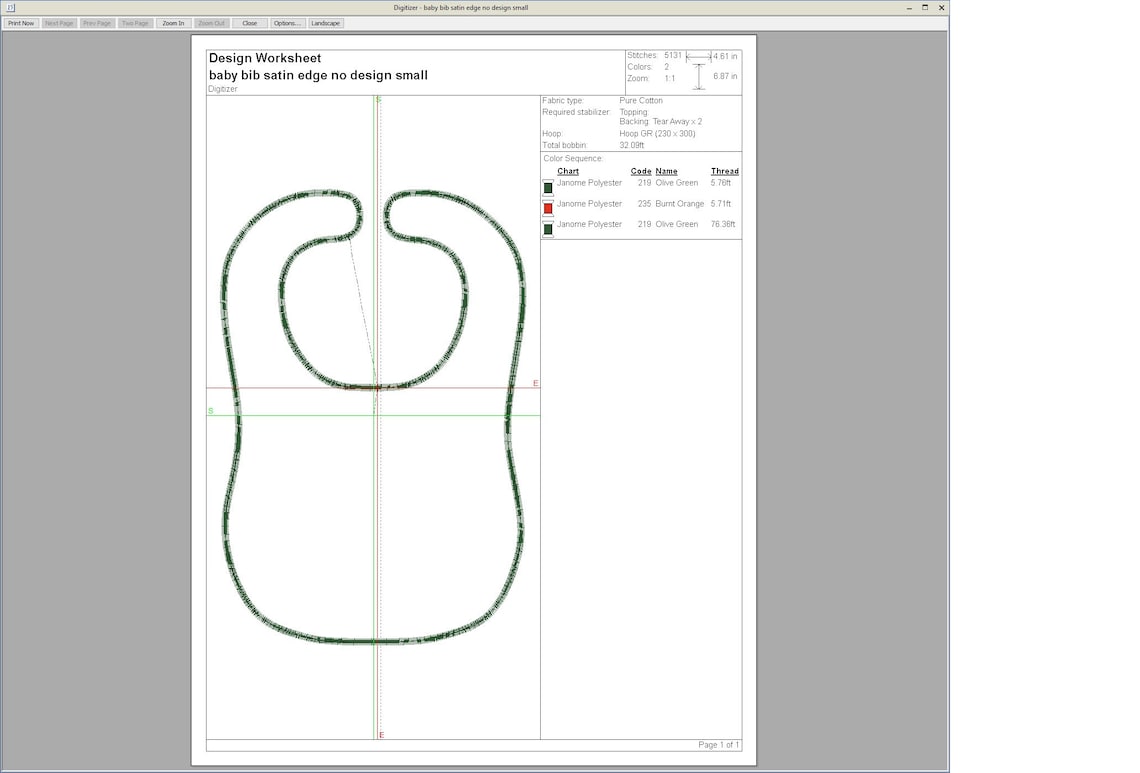This screenshot has width=1140, height=773.
Task: Click the Digitizer icon in the title bar
Action: [11, 7]
